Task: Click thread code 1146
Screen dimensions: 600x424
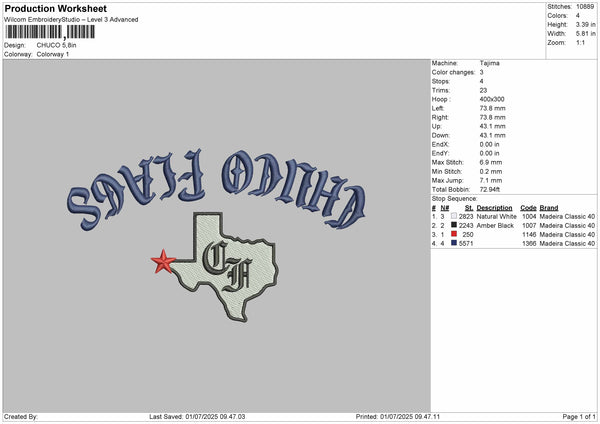Action: point(529,235)
